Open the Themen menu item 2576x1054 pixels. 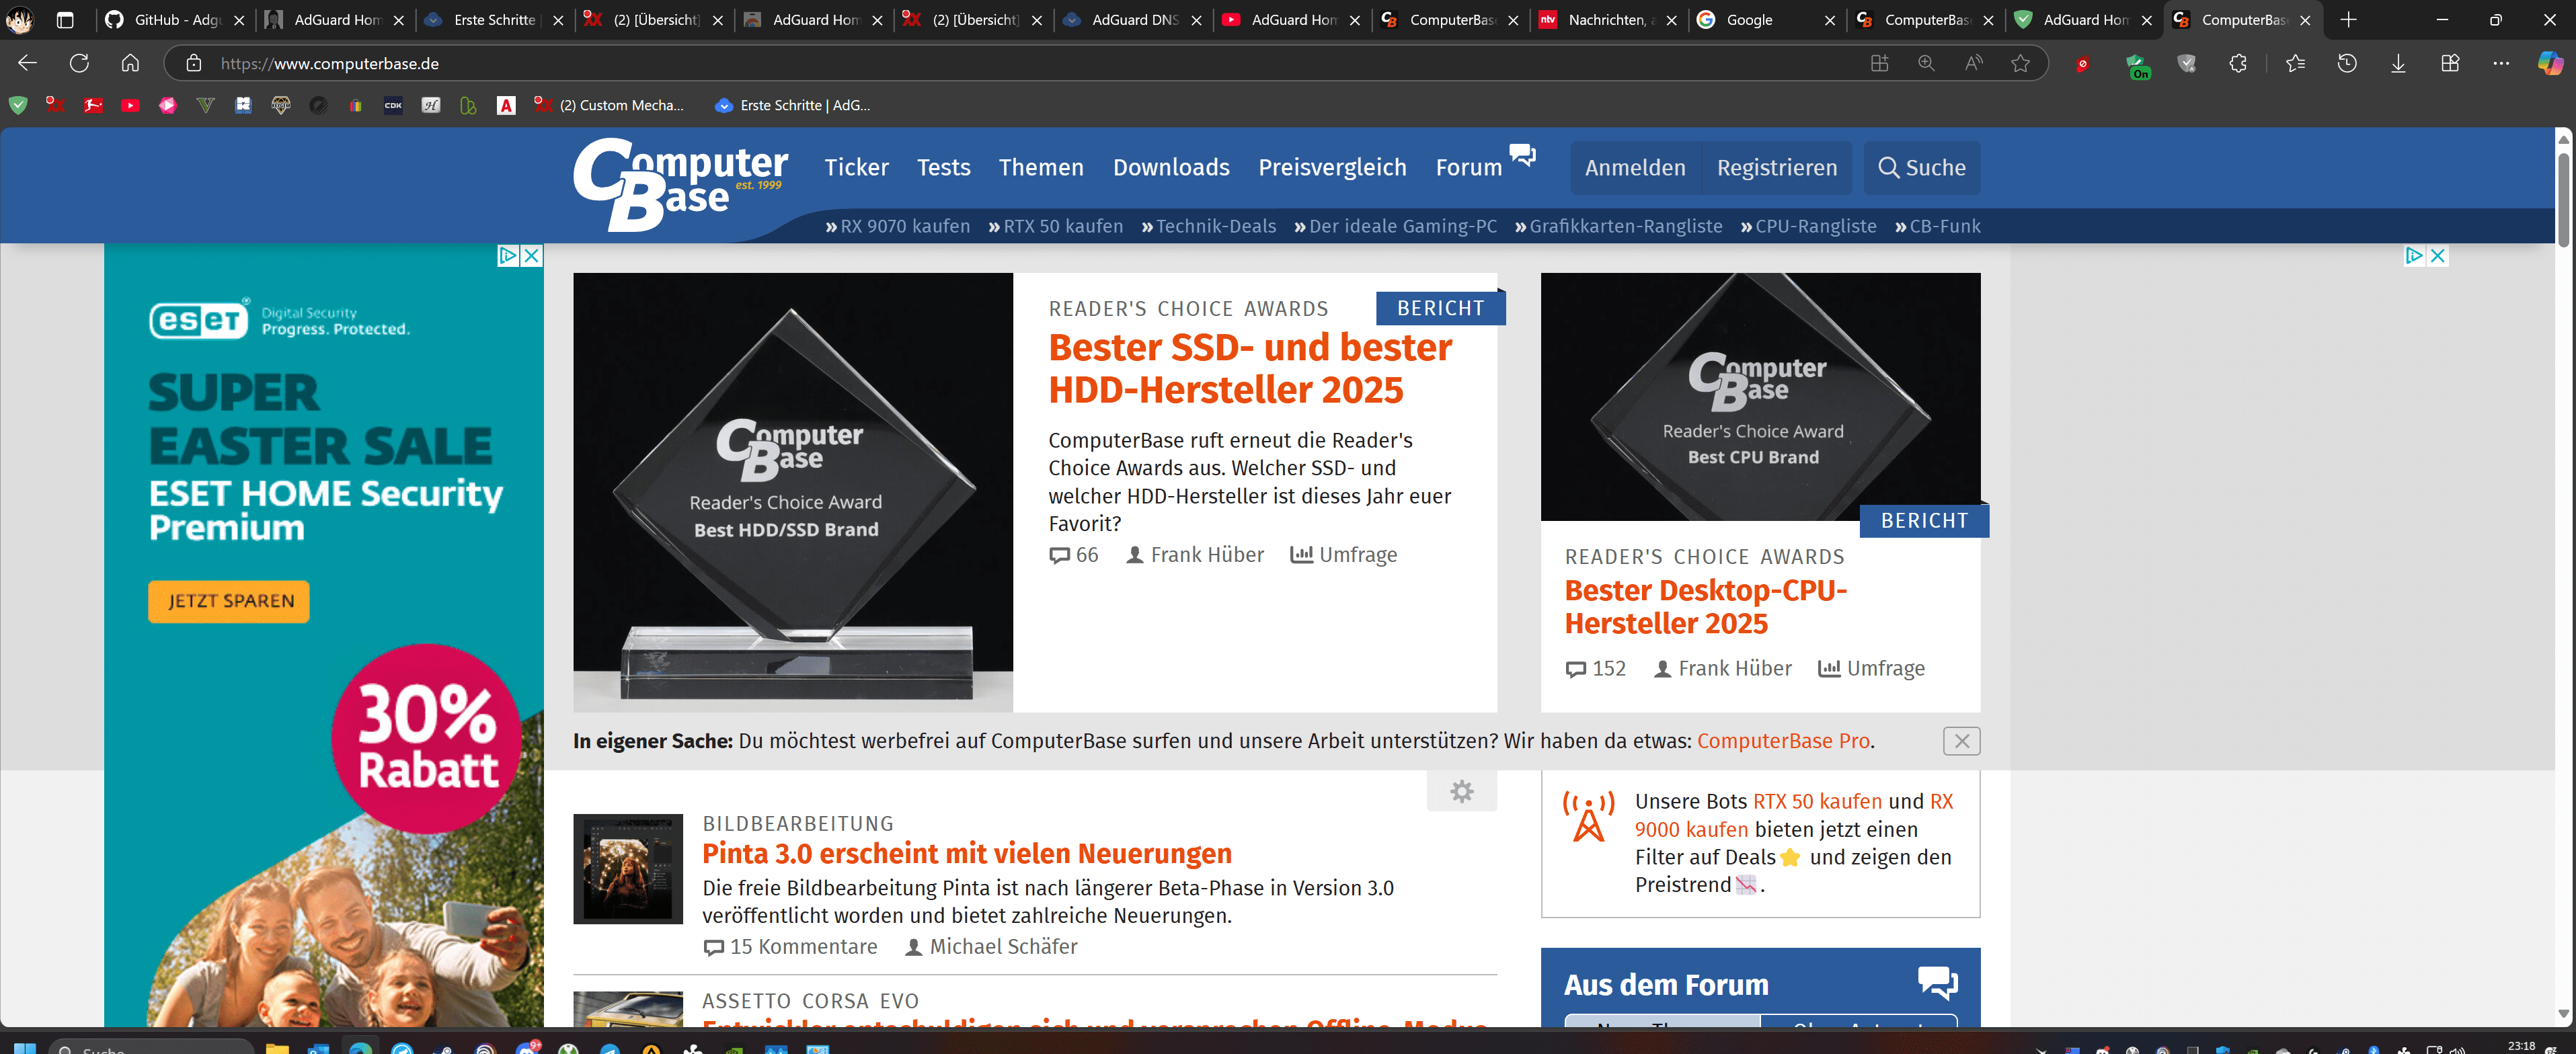pos(1041,167)
